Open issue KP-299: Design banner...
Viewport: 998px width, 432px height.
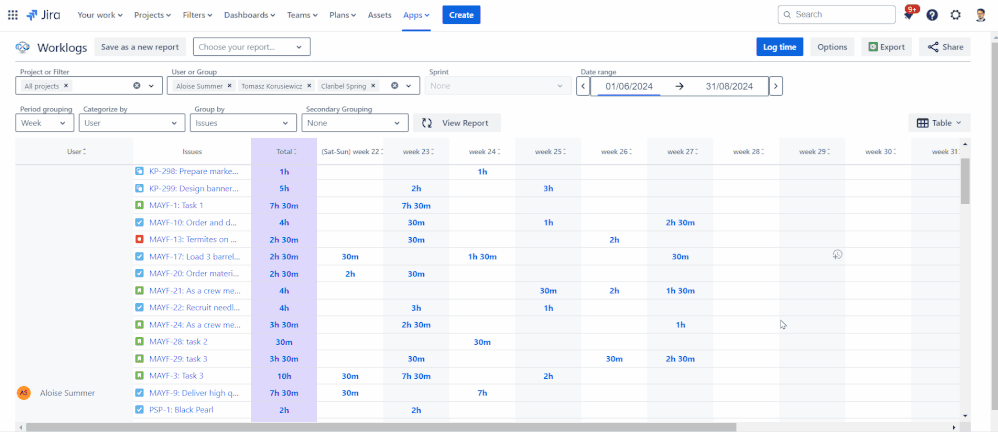click(194, 188)
